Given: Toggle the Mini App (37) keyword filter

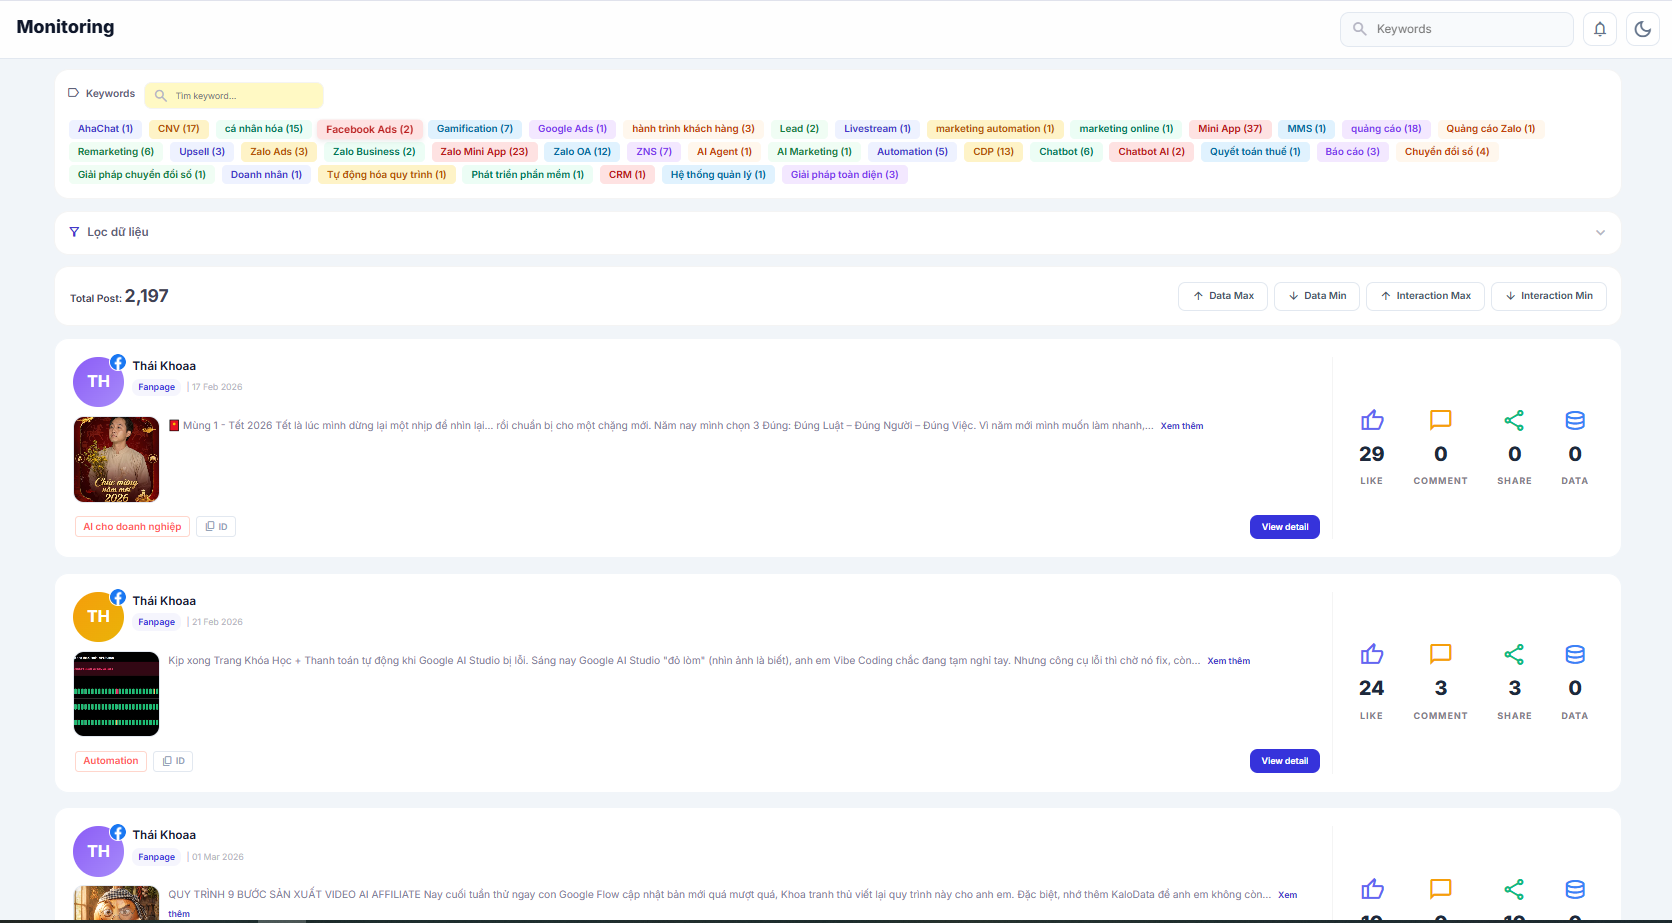Looking at the screenshot, I should (1230, 129).
